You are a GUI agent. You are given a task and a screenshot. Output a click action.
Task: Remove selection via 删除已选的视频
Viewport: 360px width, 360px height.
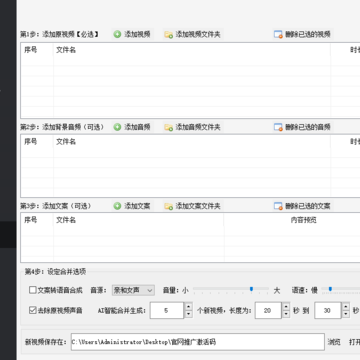click(302, 34)
